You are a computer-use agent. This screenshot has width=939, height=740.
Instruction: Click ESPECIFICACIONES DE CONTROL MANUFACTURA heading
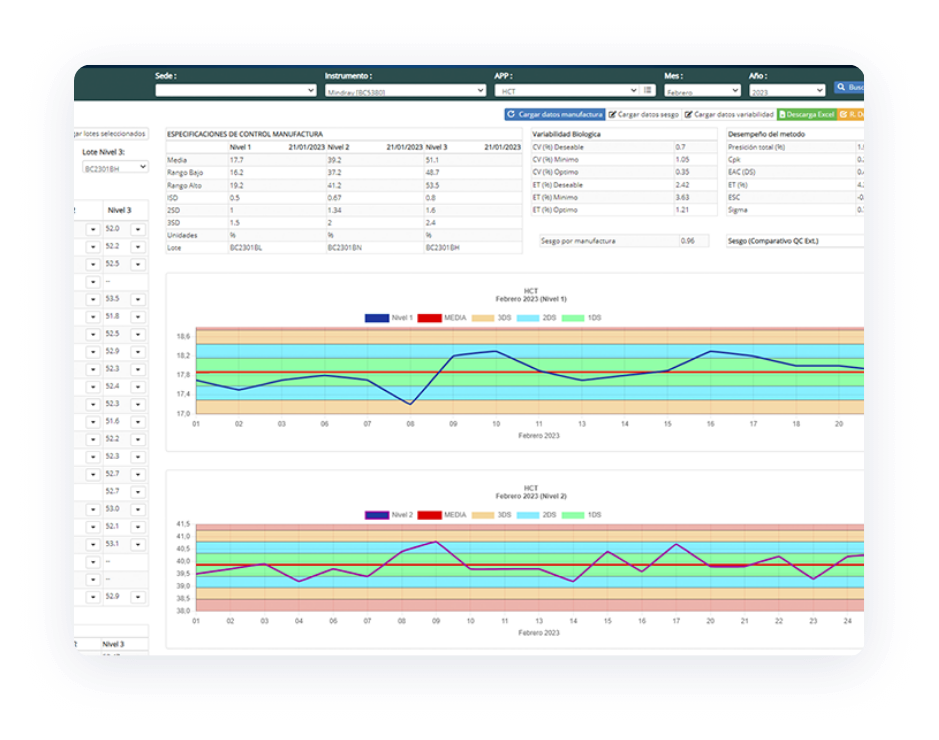point(244,134)
